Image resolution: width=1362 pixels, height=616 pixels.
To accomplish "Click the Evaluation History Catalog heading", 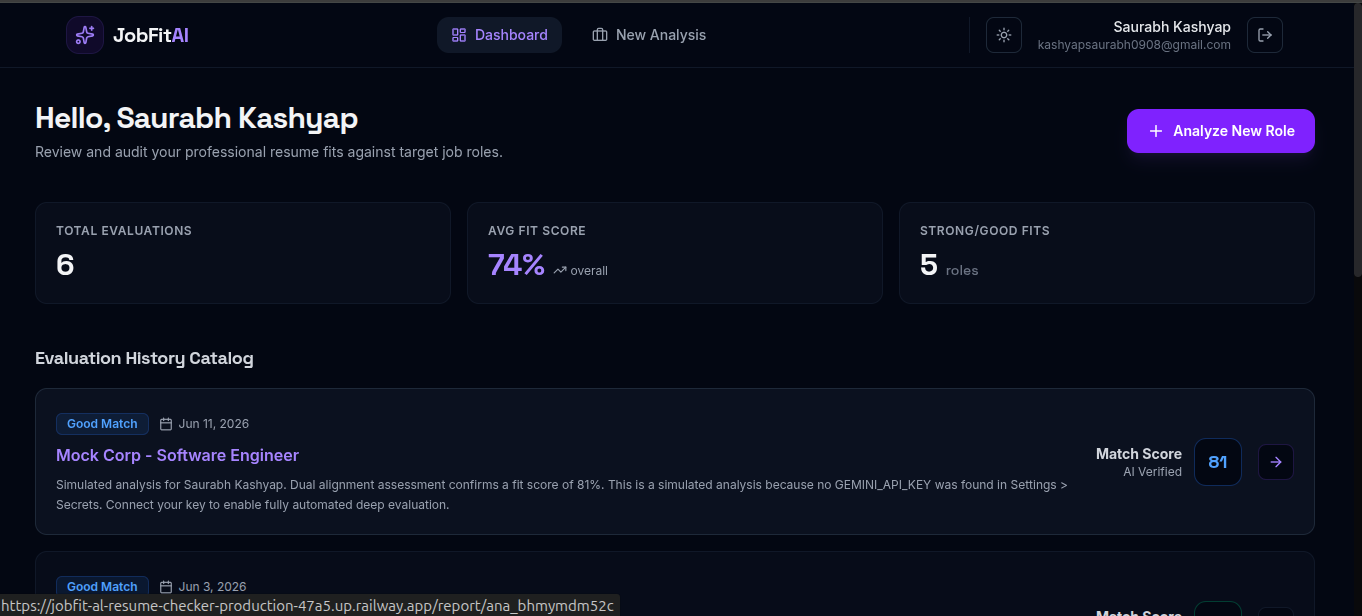I will tap(144, 358).
